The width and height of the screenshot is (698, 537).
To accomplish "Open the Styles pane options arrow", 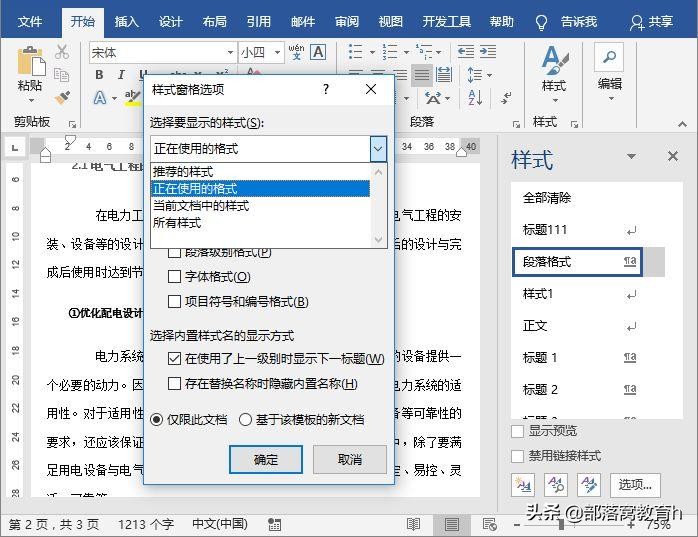I will coord(631,156).
